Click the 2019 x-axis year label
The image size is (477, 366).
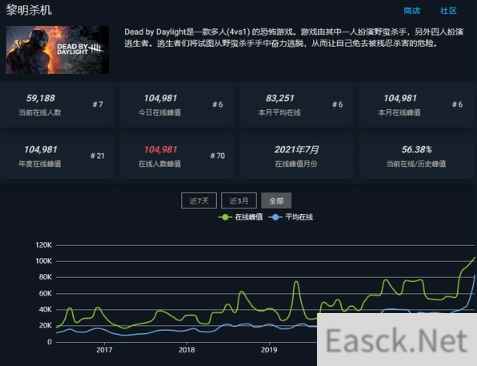(x=269, y=350)
